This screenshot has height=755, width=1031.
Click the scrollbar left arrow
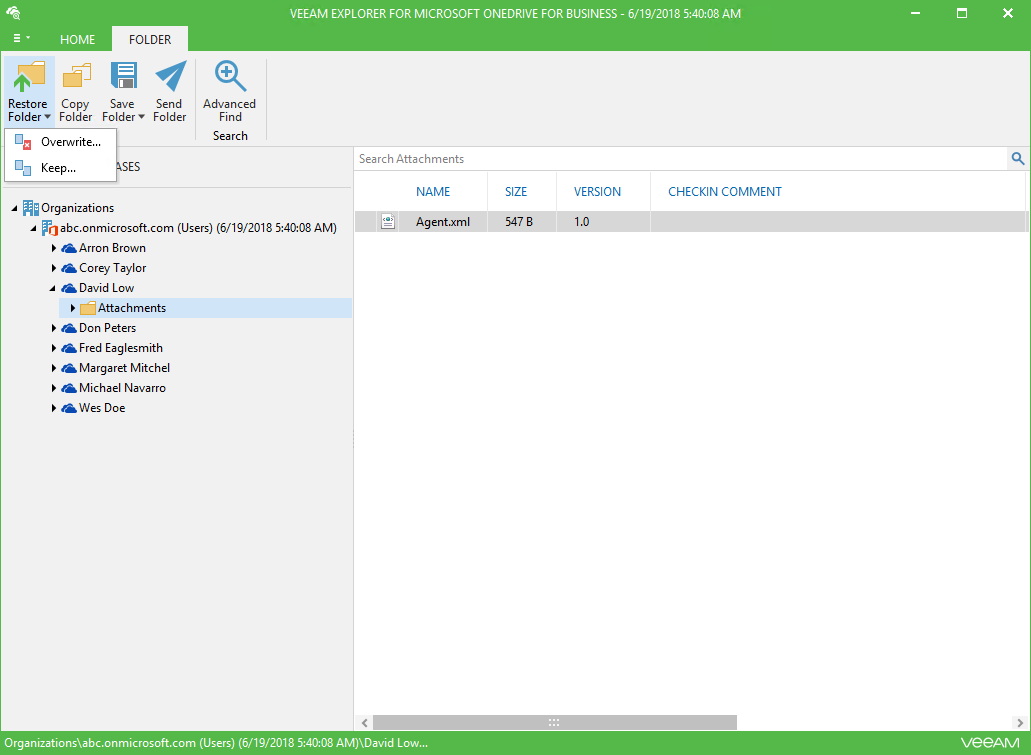click(364, 723)
